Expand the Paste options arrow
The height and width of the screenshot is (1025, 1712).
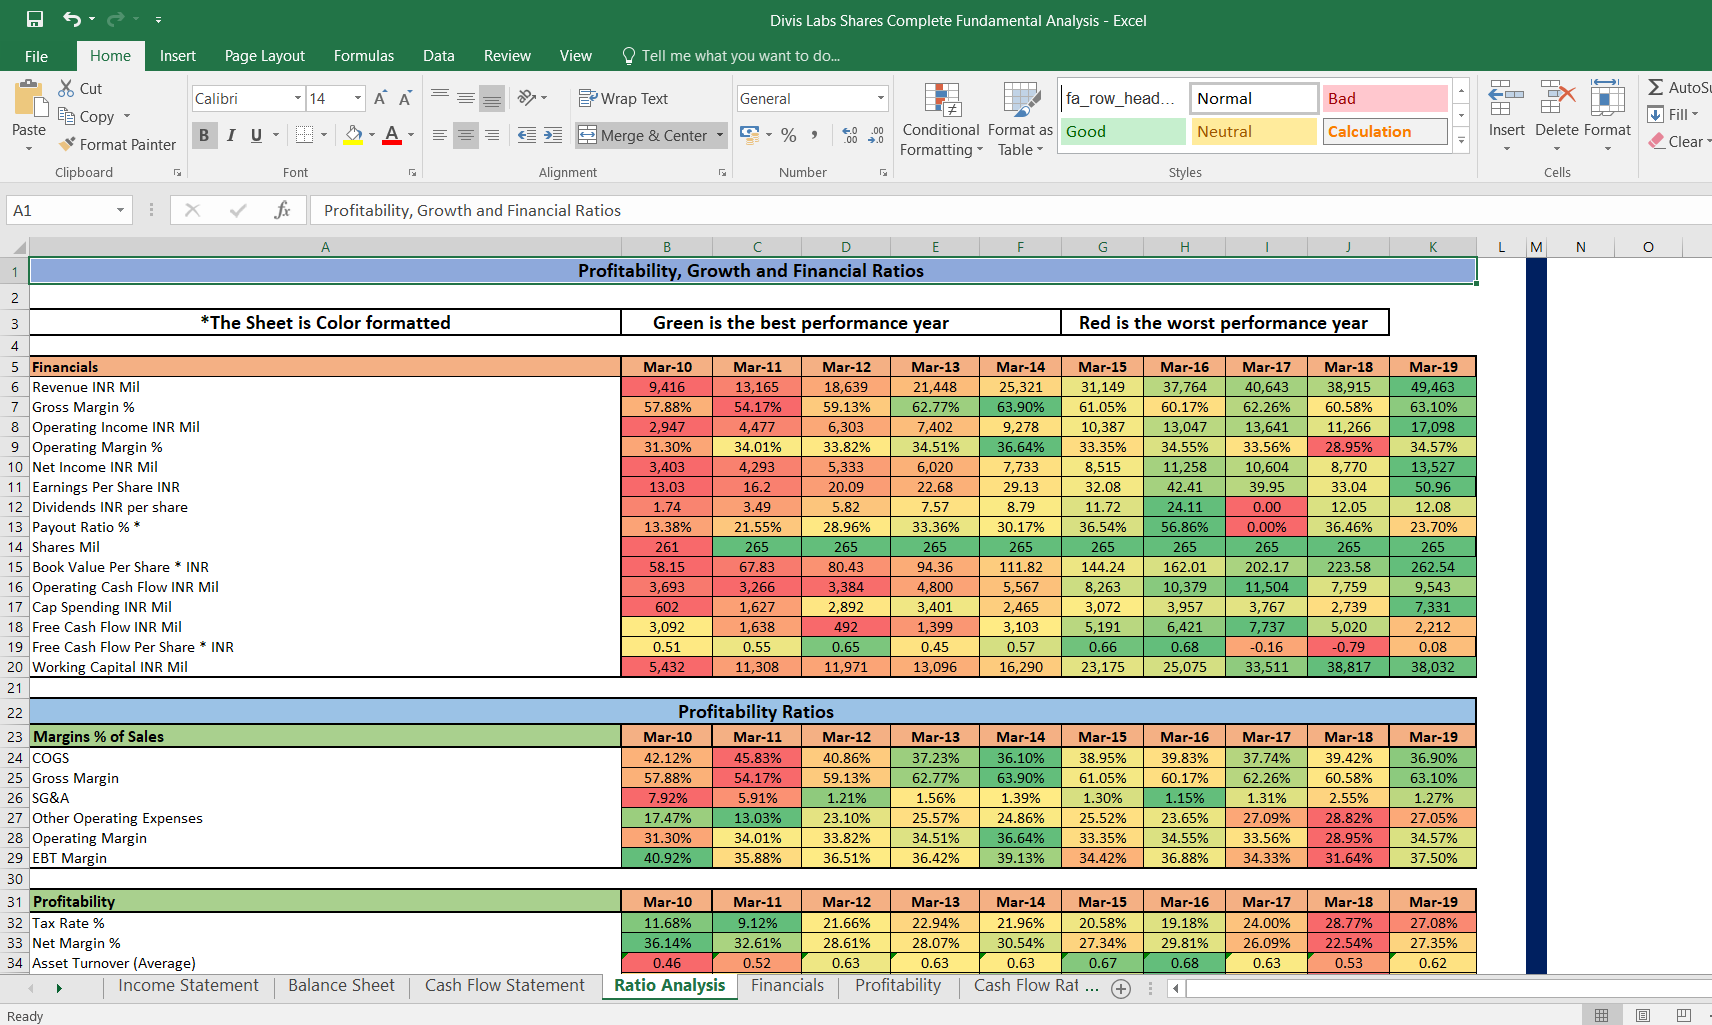29,149
